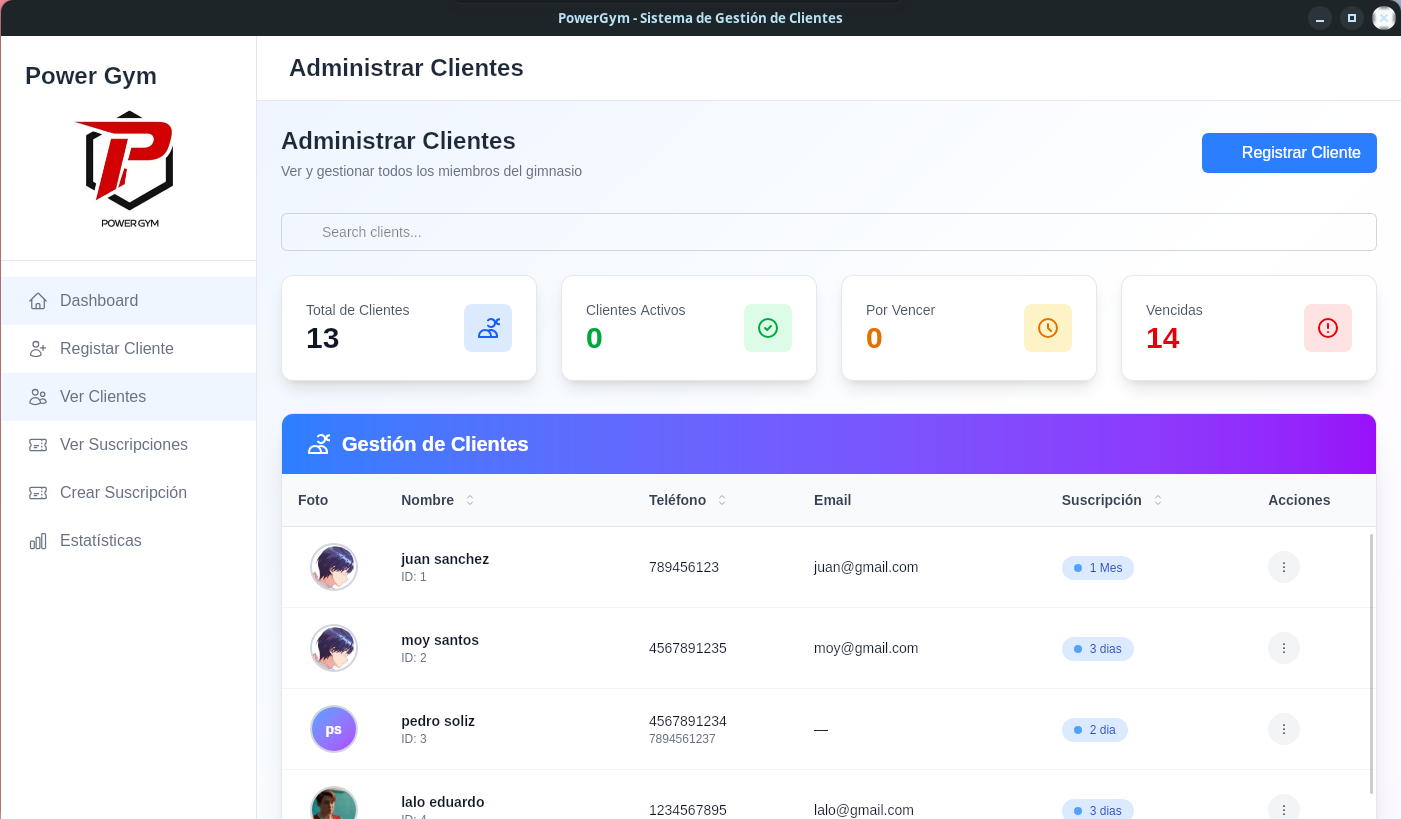The height and width of the screenshot is (819, 1401).
Task: Click the phone number 4567891235
Action: (x=688, y=648)
